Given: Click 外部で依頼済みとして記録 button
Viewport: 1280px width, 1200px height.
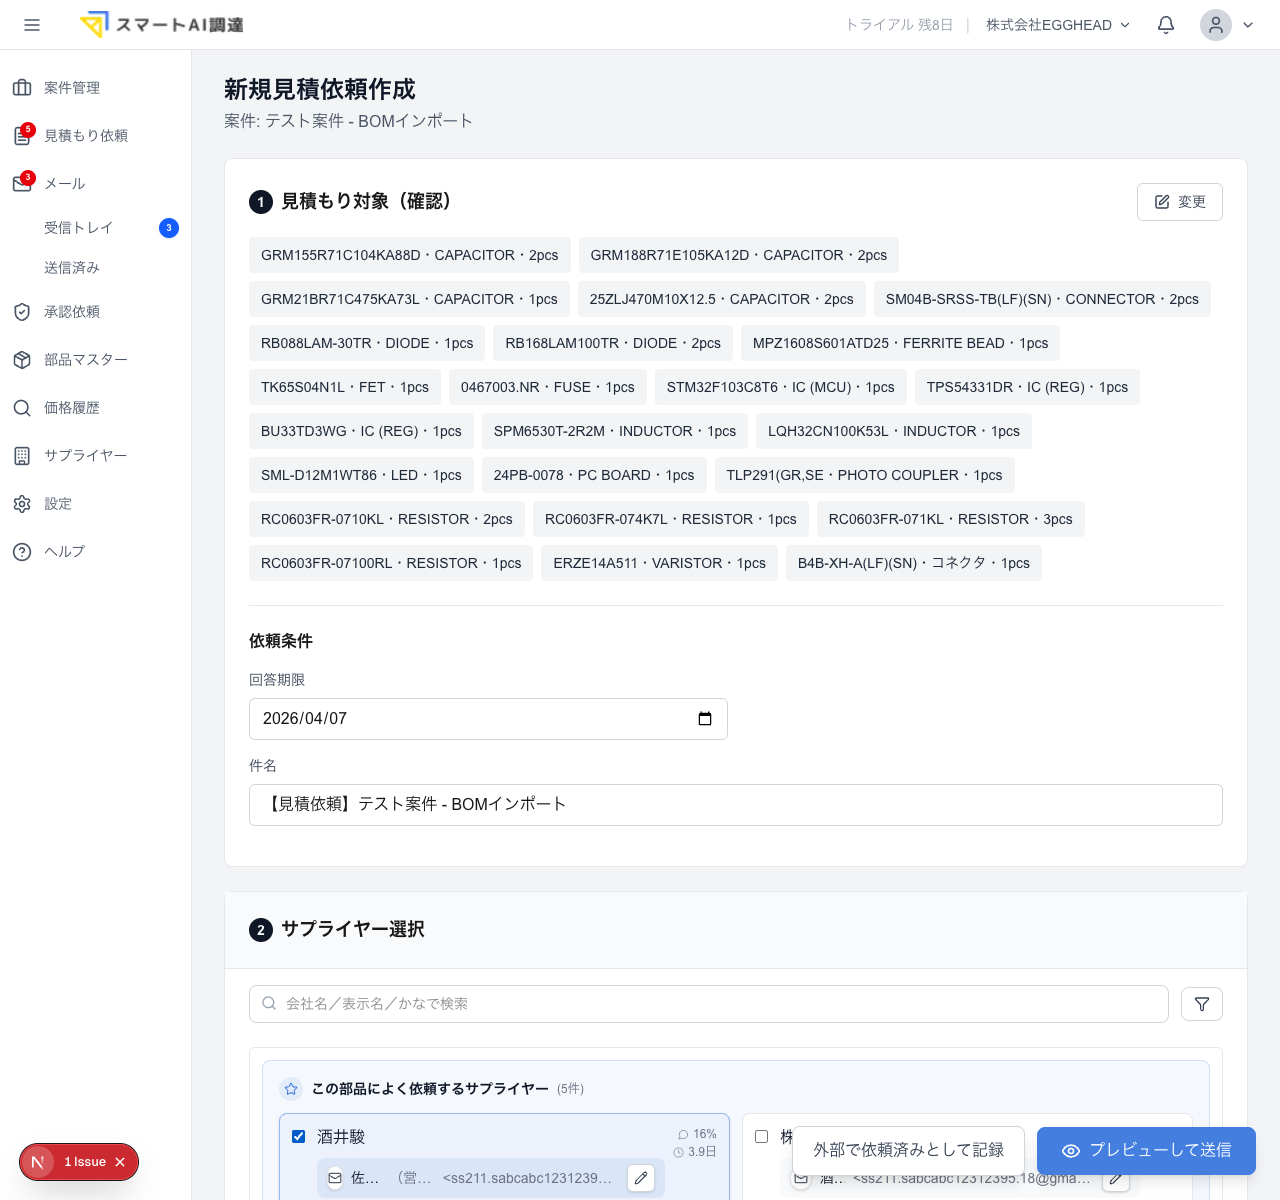Looking at the screenshot, I should click(909, 1150).
